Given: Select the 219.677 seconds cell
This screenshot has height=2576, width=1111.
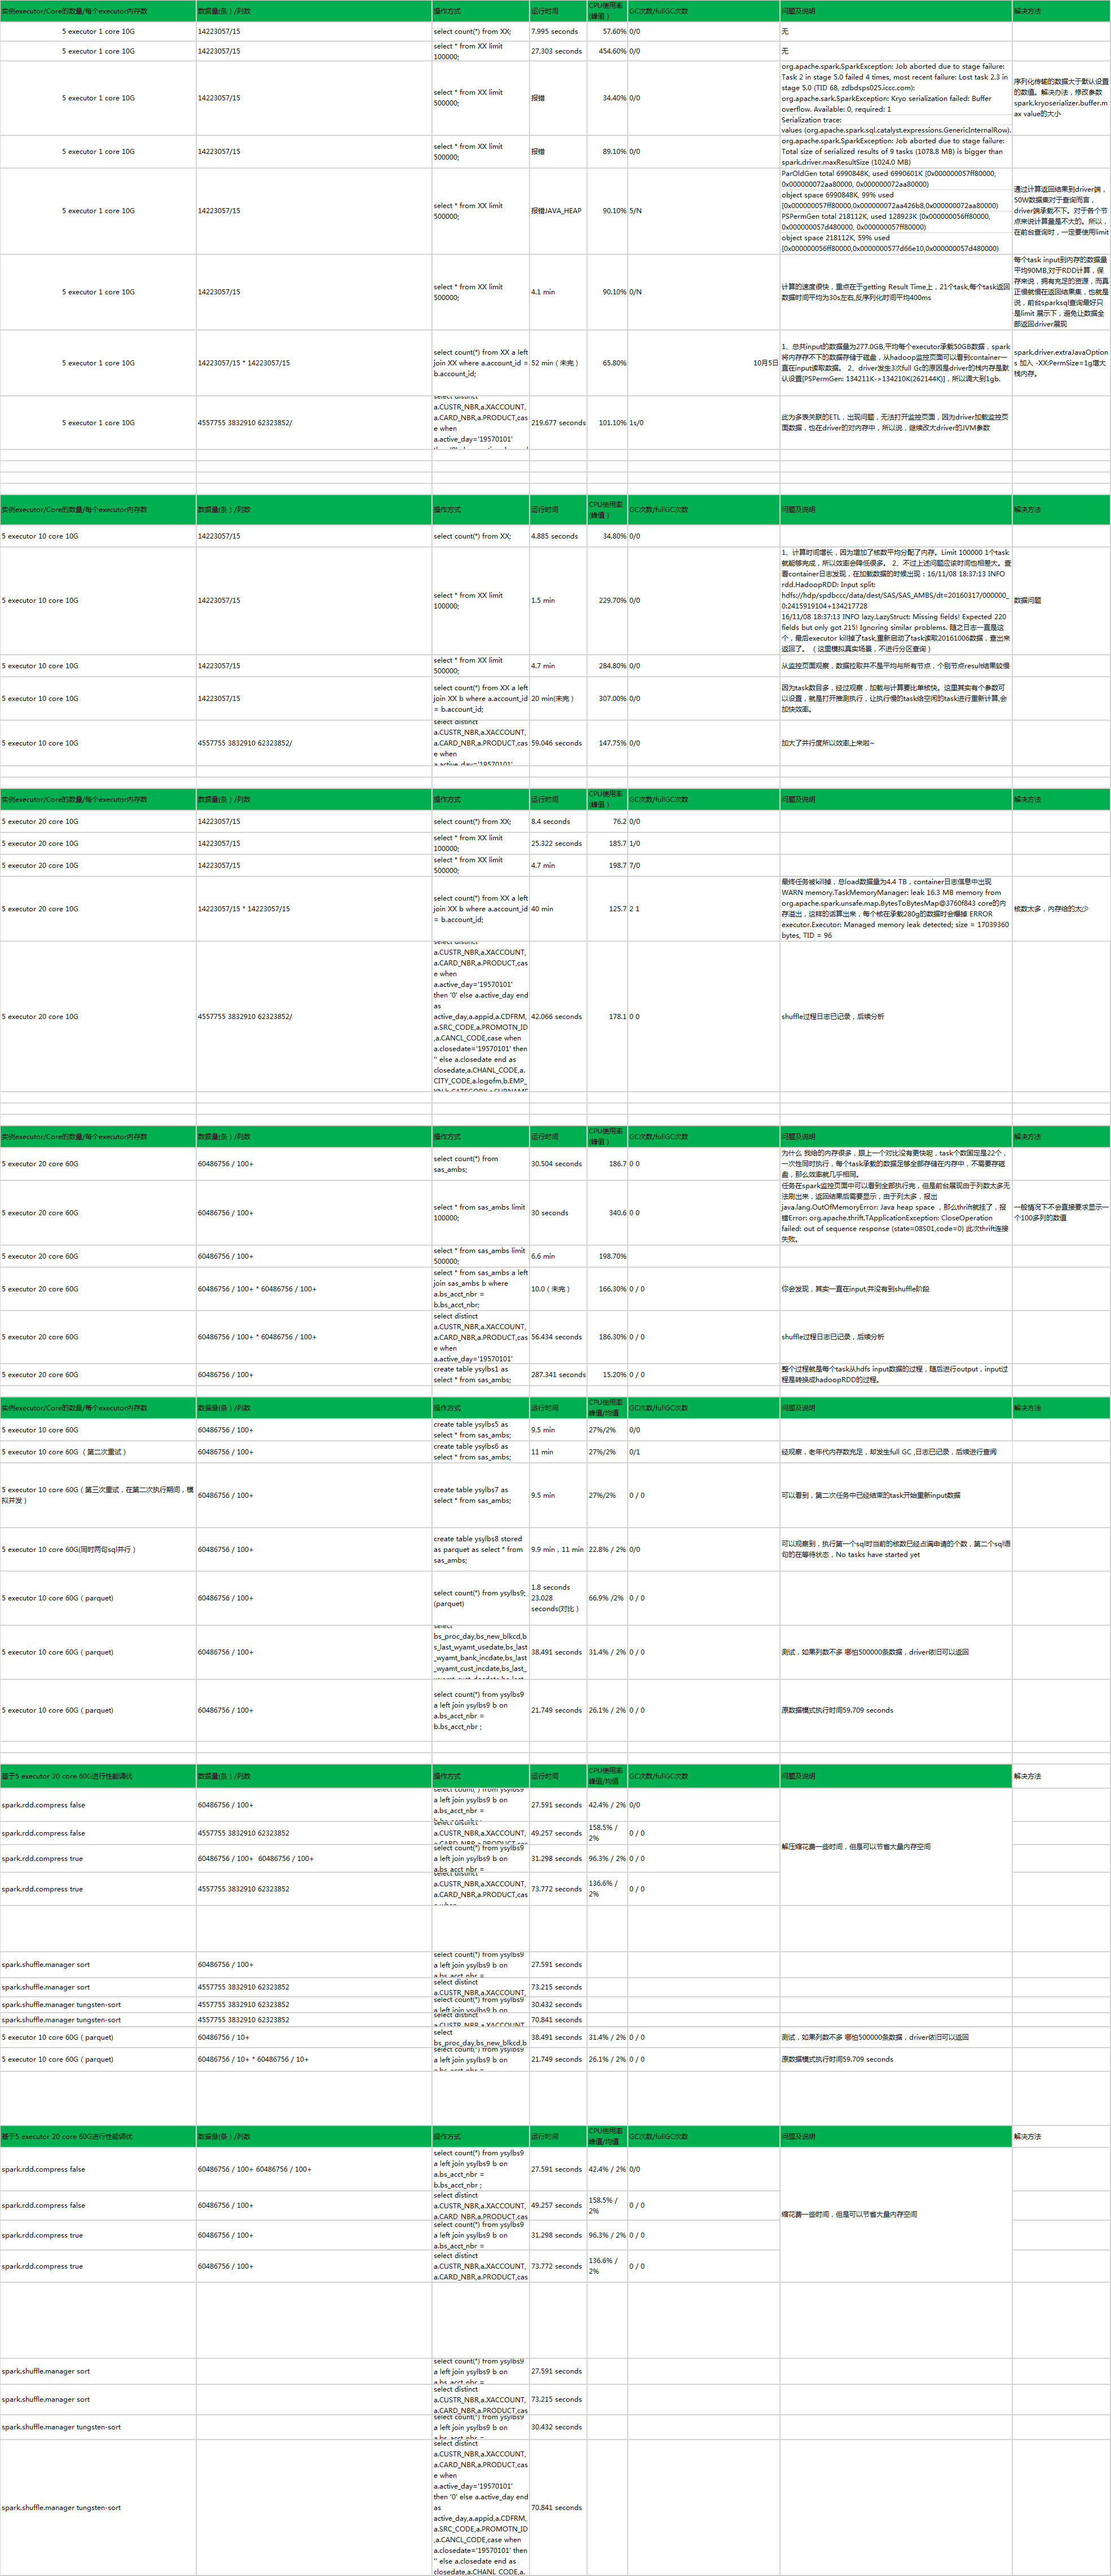Looking at the screenshot, I should (557, 423).
